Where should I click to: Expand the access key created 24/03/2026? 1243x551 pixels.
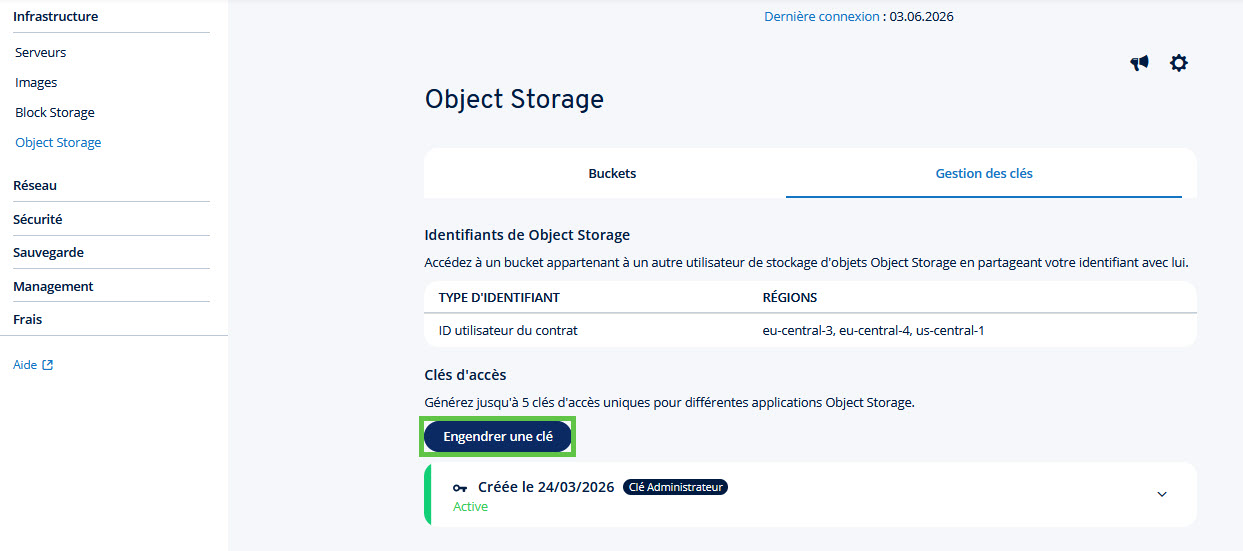tap(1162, 494)
